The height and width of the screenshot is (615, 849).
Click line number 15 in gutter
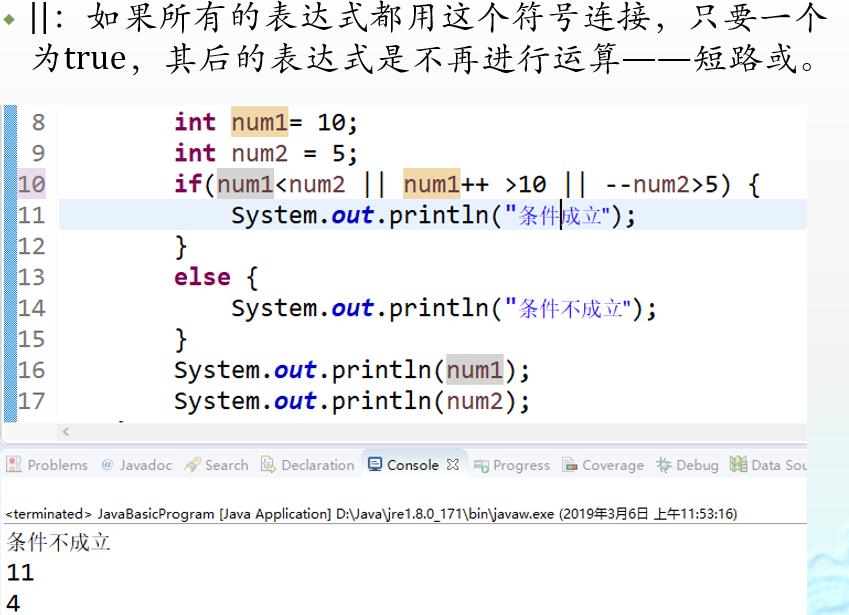coord(31,339)
